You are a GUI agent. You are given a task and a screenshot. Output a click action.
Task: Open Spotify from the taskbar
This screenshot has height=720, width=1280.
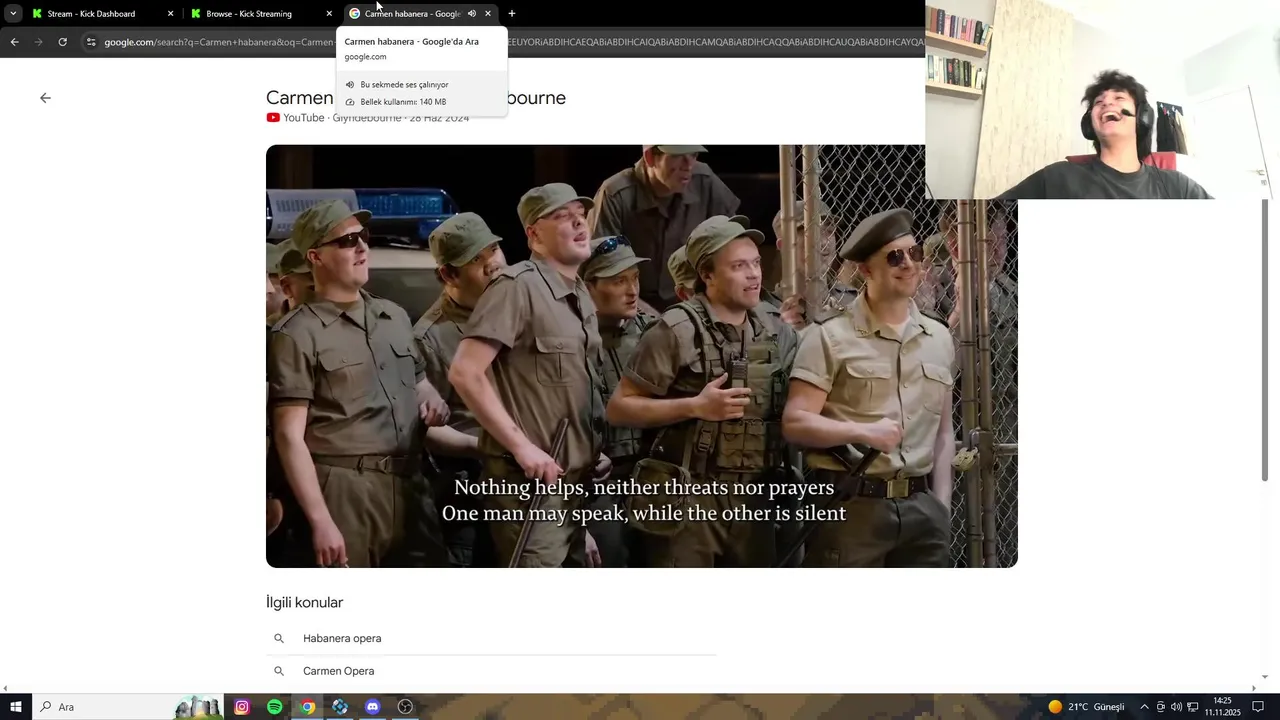coord(275,707)
